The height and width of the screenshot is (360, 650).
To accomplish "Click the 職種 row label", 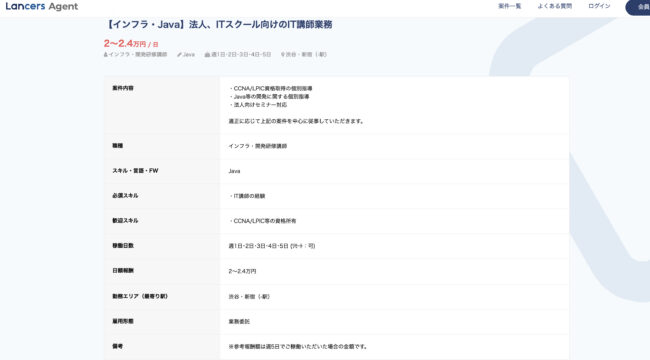I will [117, 146].
